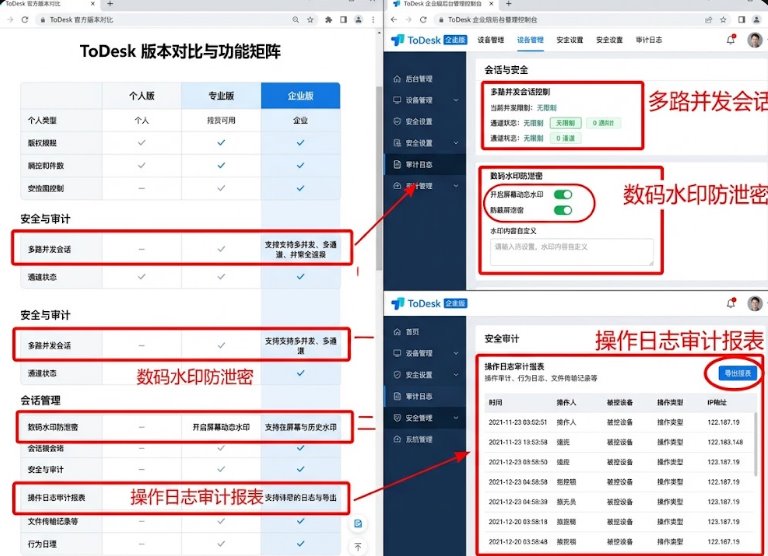Open the user avatar above 安全审计 page

[755, 303]
